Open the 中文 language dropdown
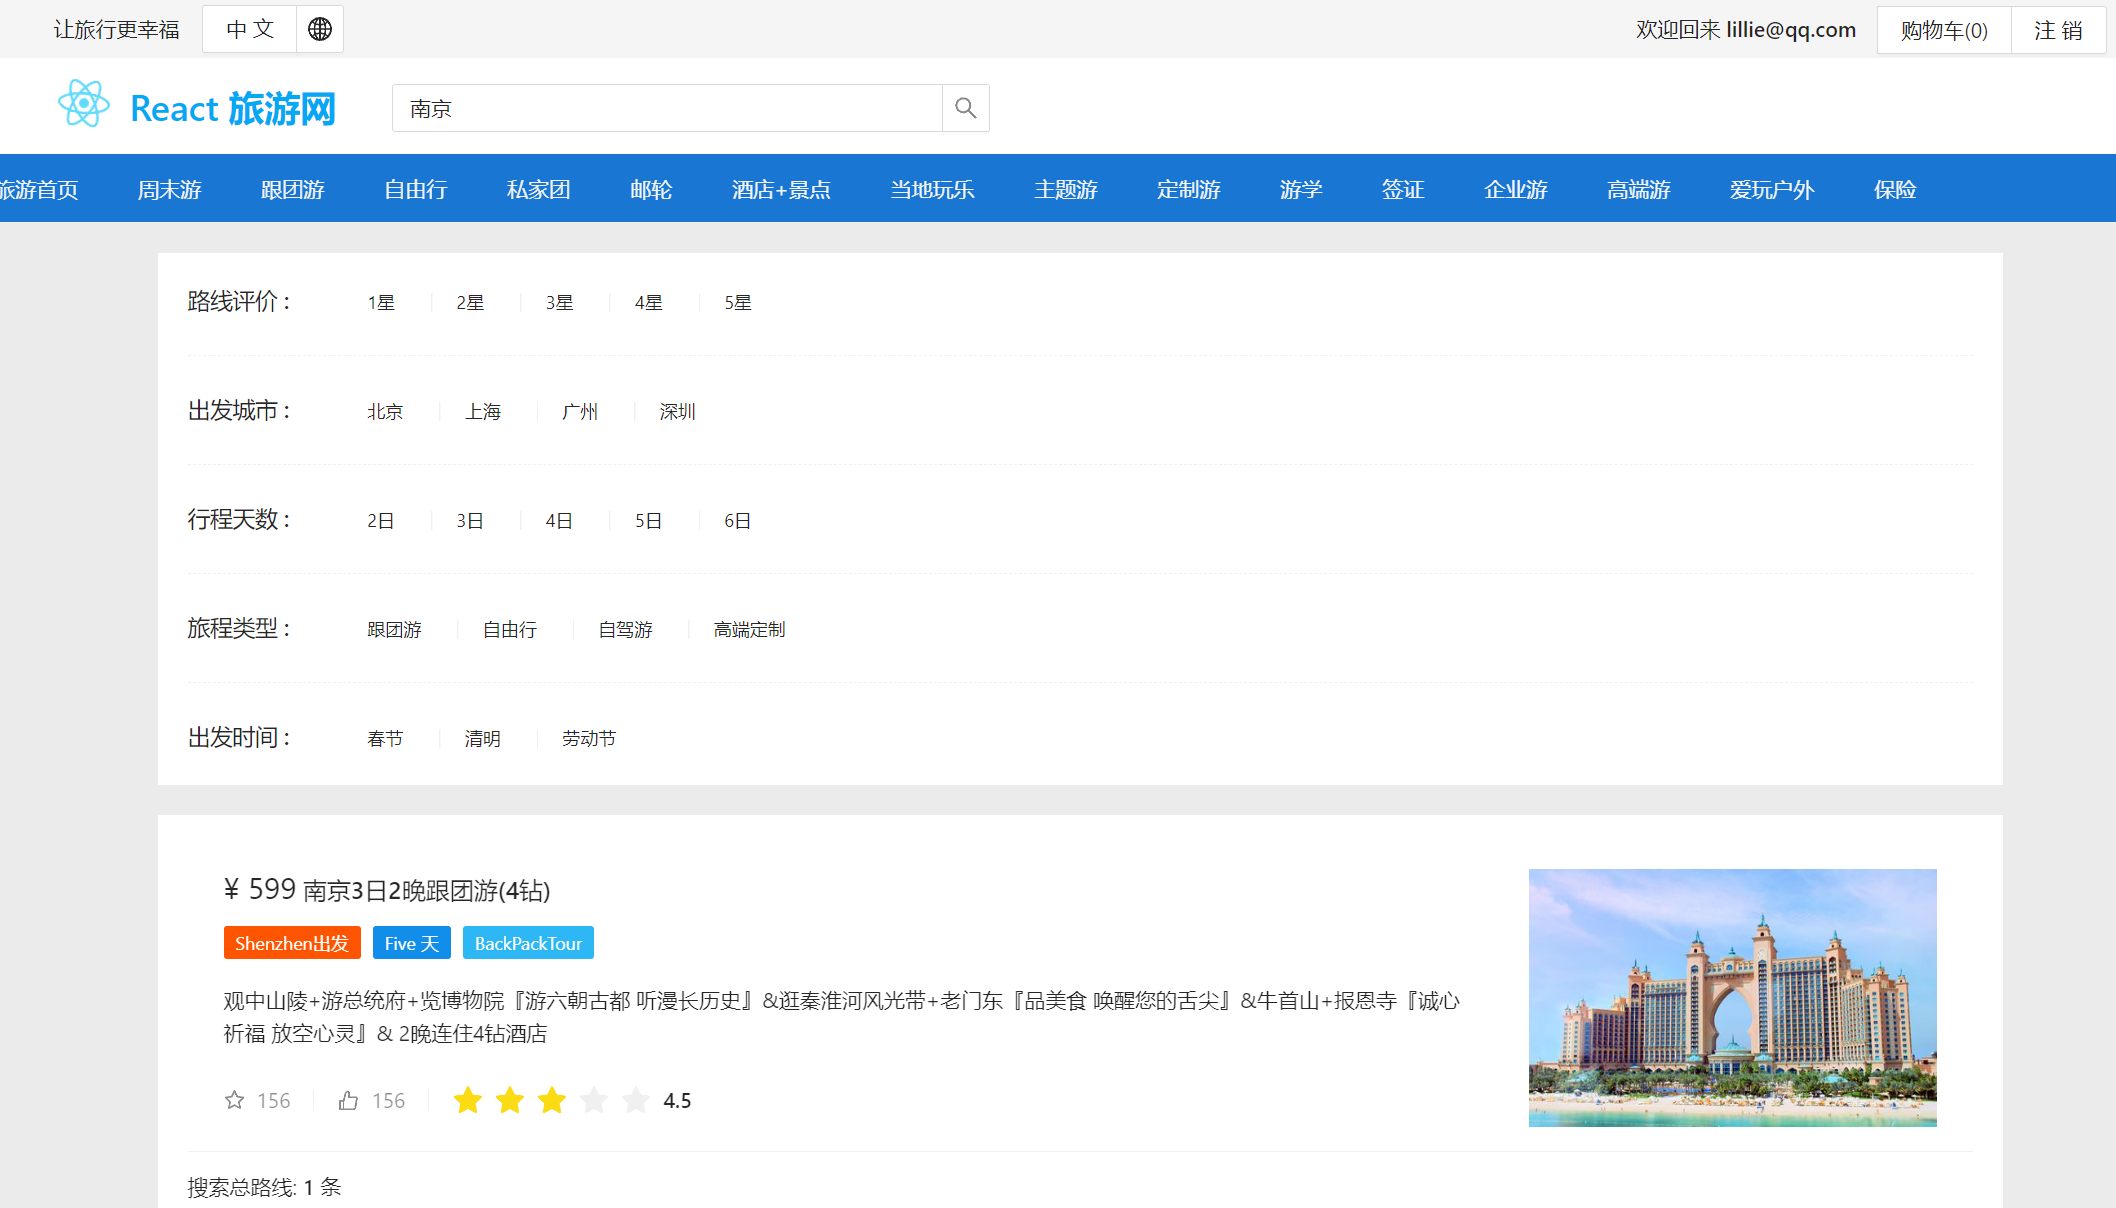Screen dimensions: 2116x1208 pyautogui.click(x=250, y=29)
